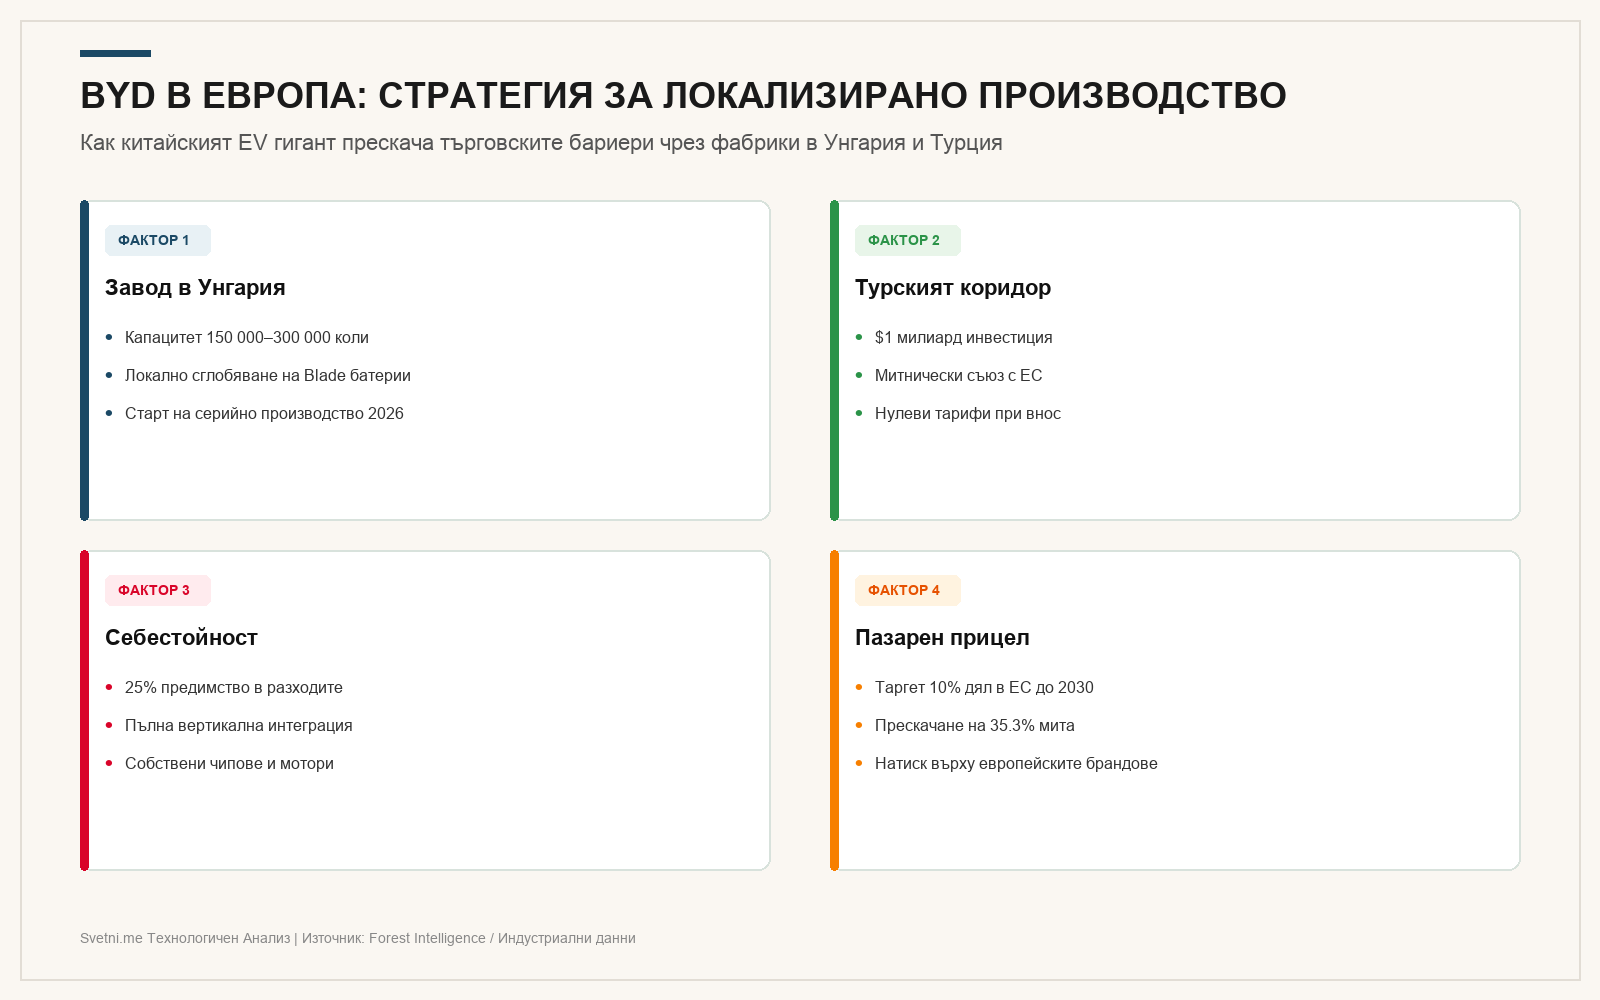Click 'Натиск върху европейските брандове' bullet

(1016, 764)
